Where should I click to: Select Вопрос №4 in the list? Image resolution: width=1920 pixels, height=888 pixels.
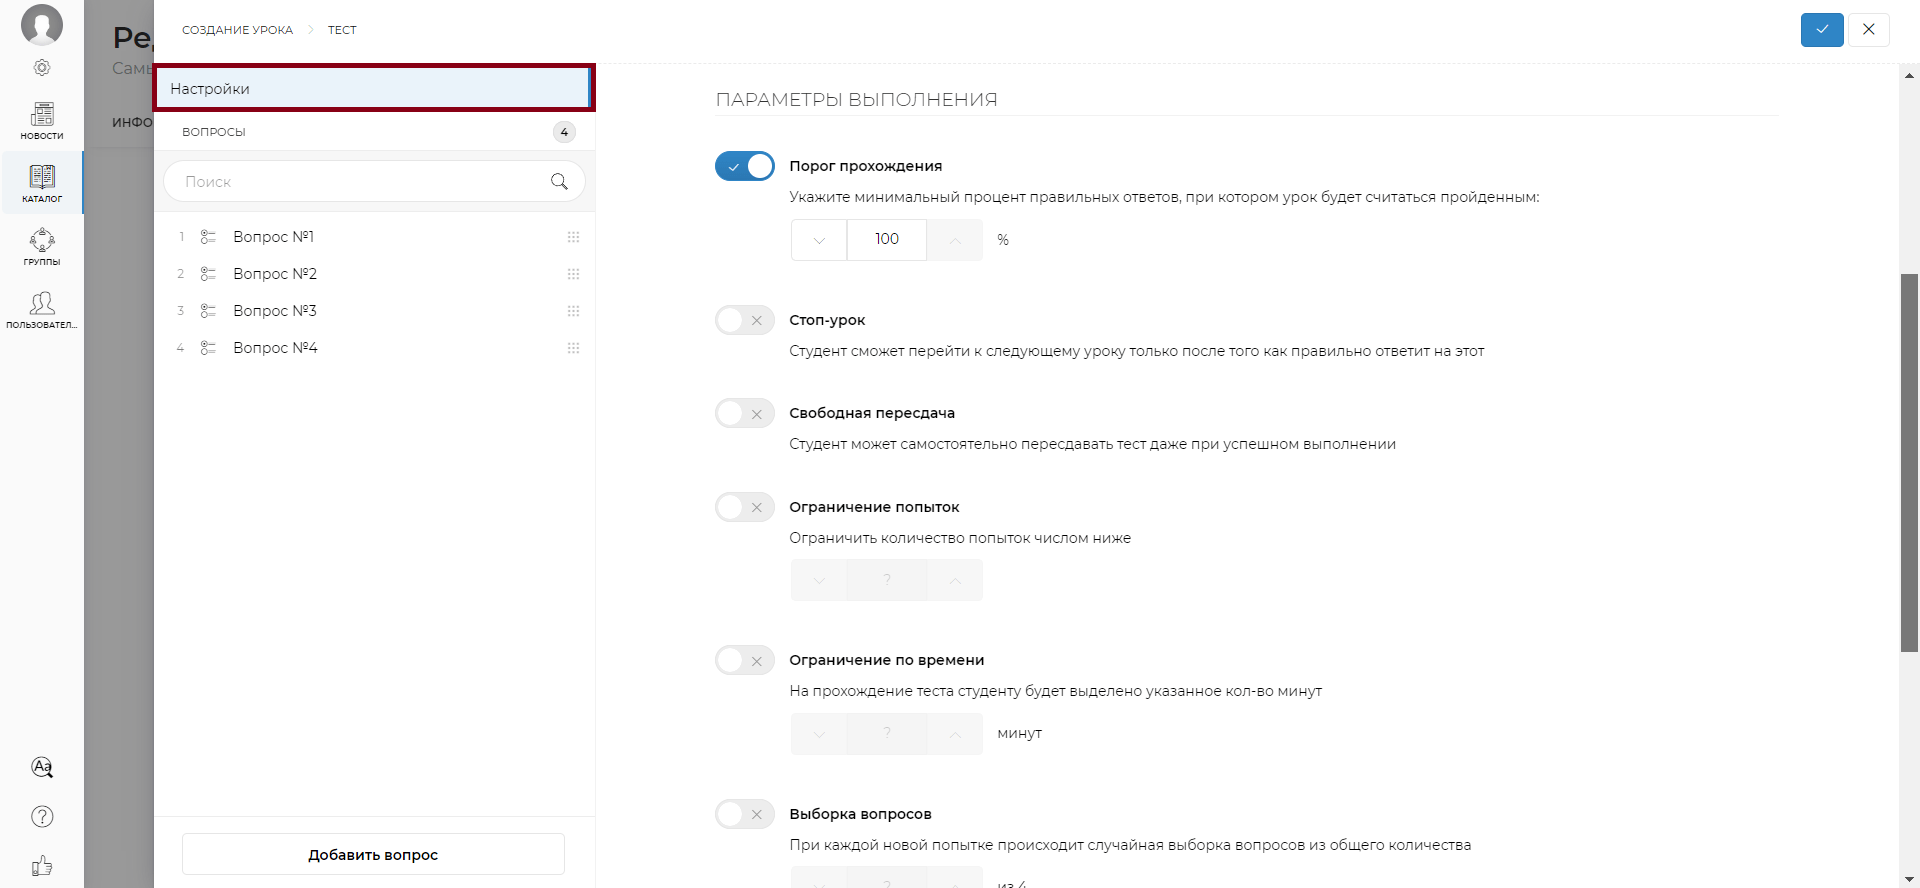tap(374, 348)
